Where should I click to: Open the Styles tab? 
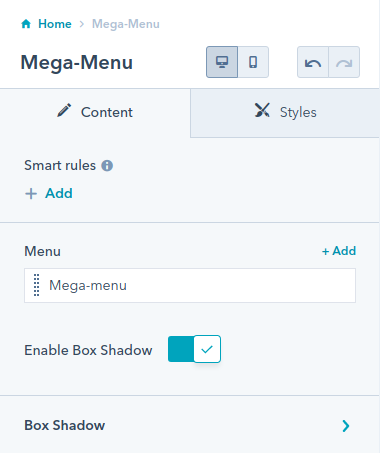tap(285, 112)
